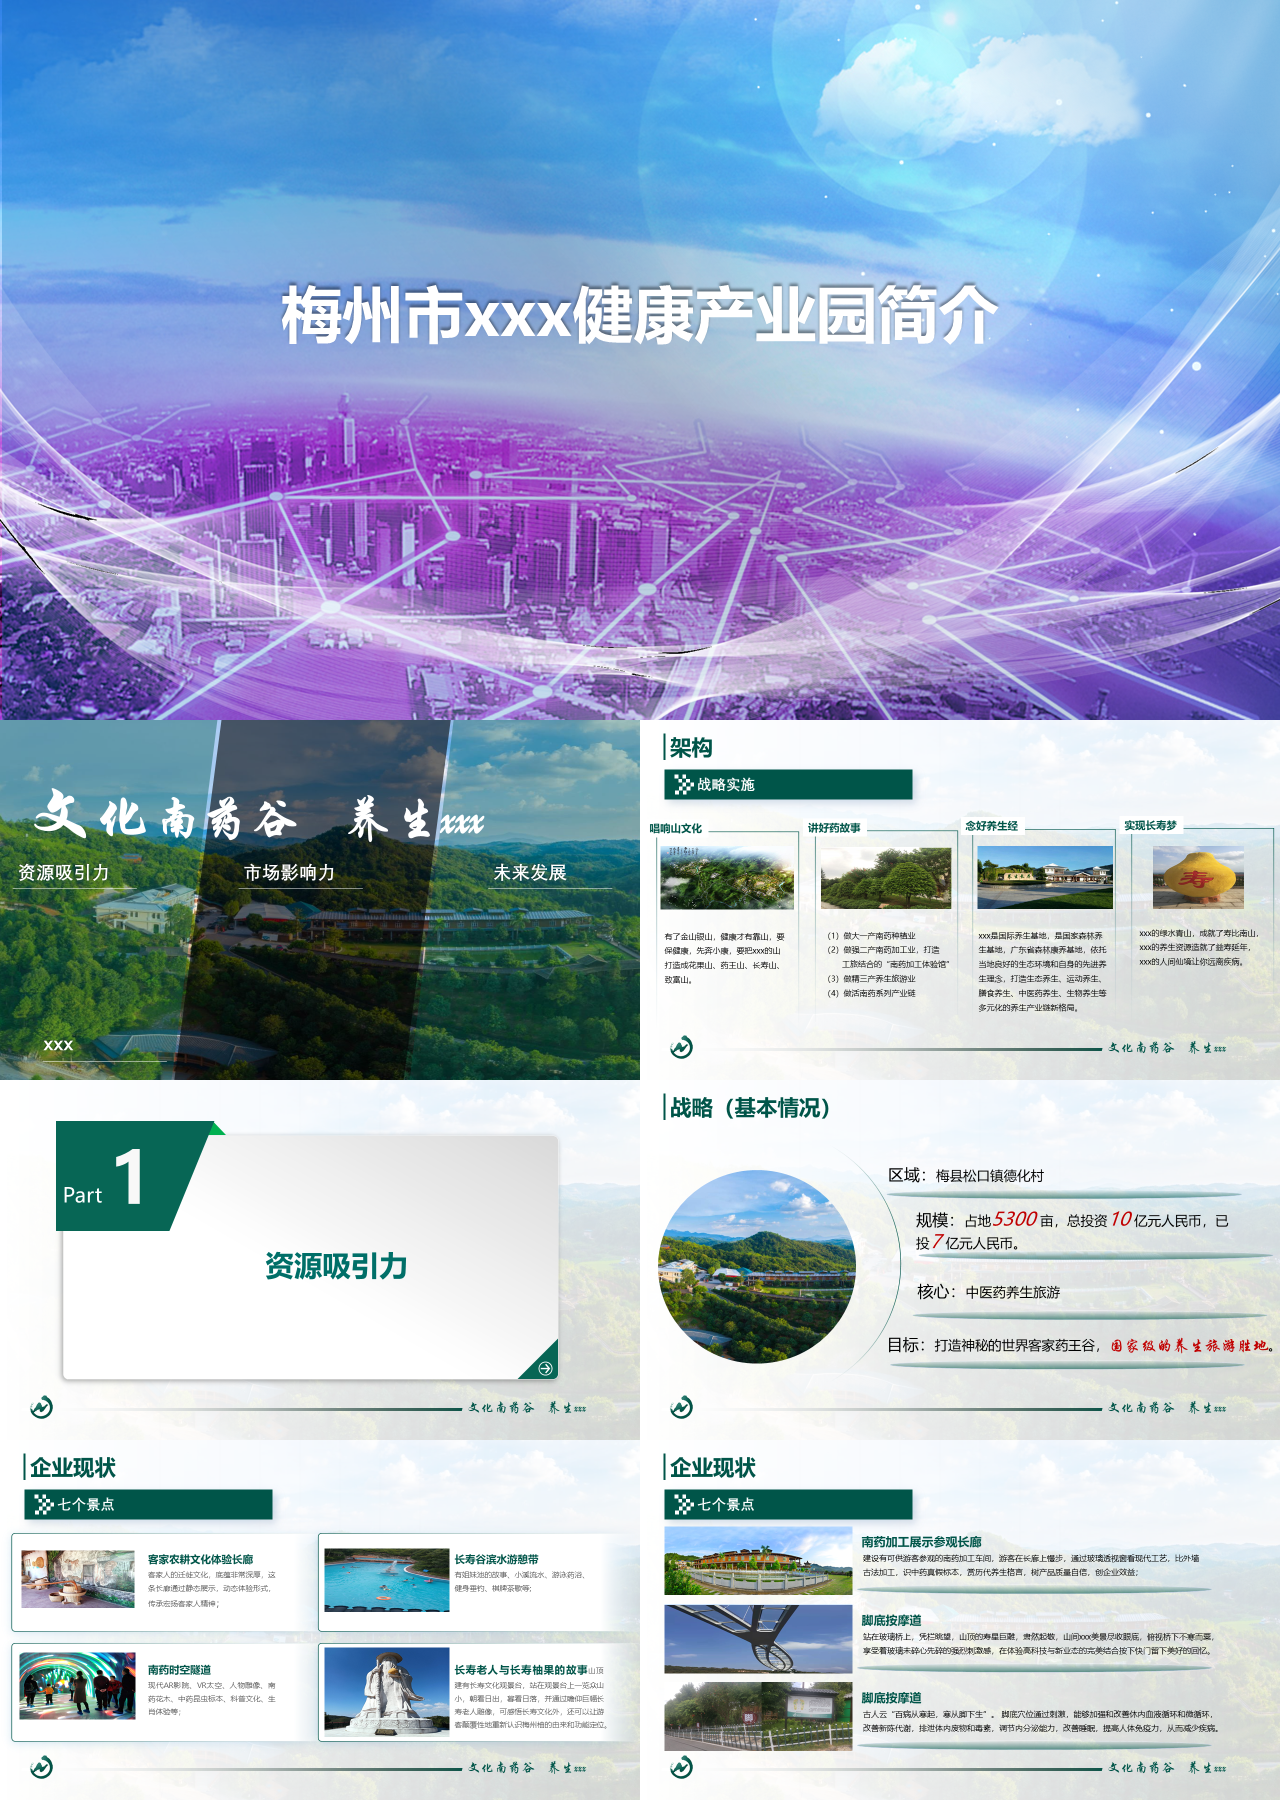Open the swimming pool photo
Screen dimensions: 1280x1800
[x=387, y=1580]
